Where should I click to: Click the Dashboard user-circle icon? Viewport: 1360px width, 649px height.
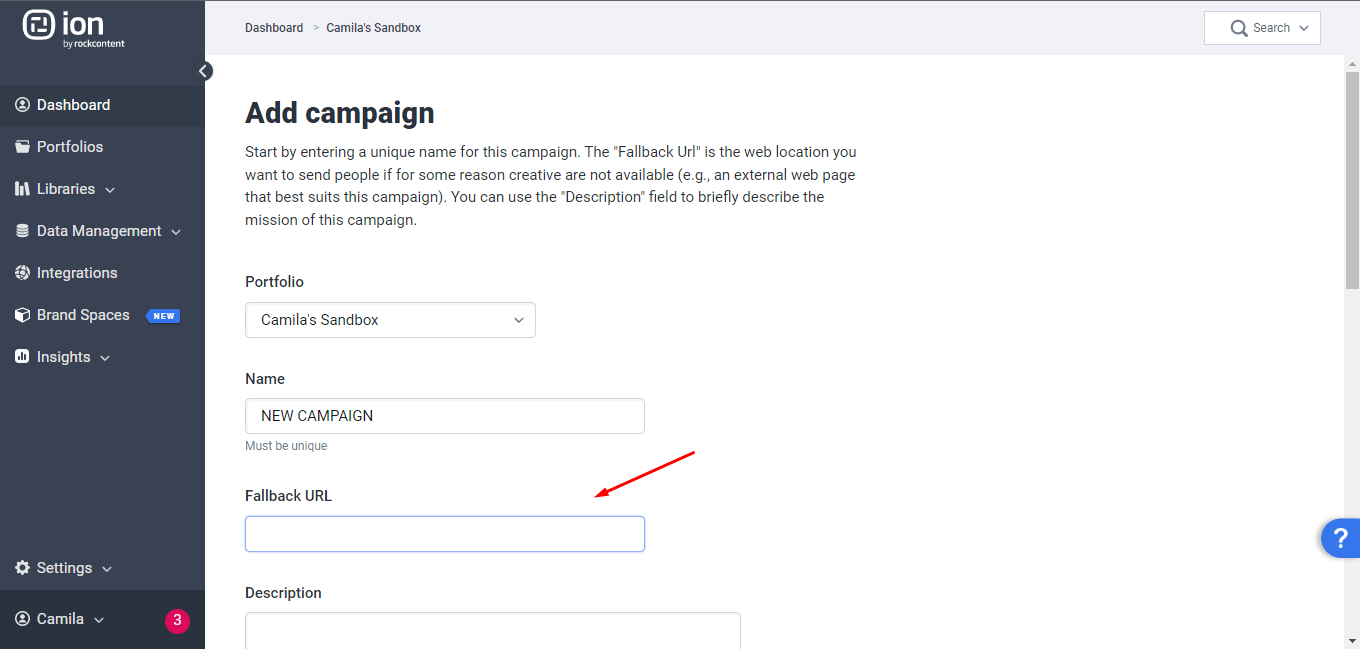[22, 105]
